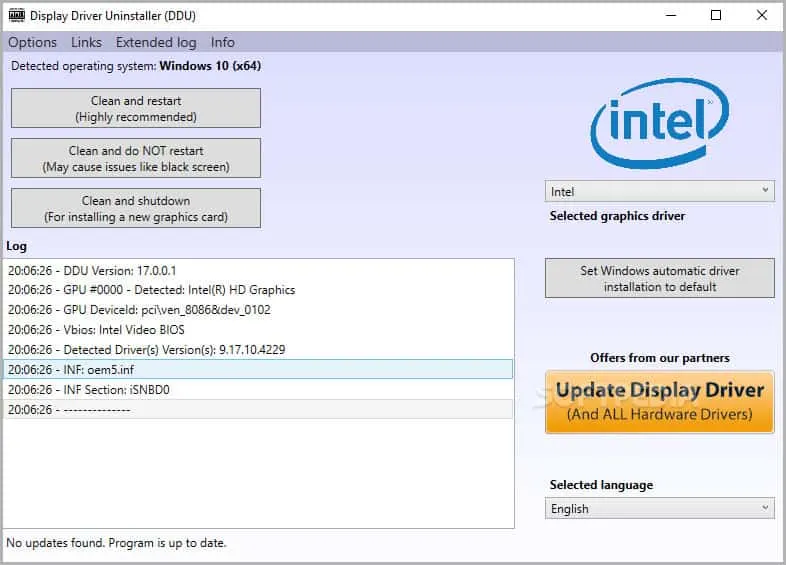Click Clean and do NOT restart button

coord(136,158)
